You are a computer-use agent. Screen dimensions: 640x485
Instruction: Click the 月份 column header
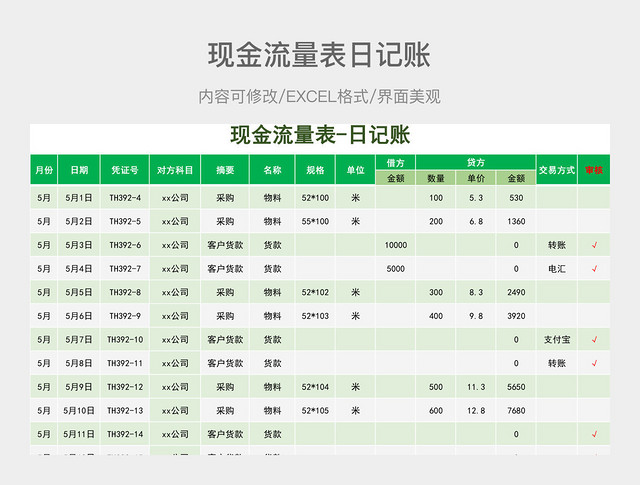click(x=44, y=169)
